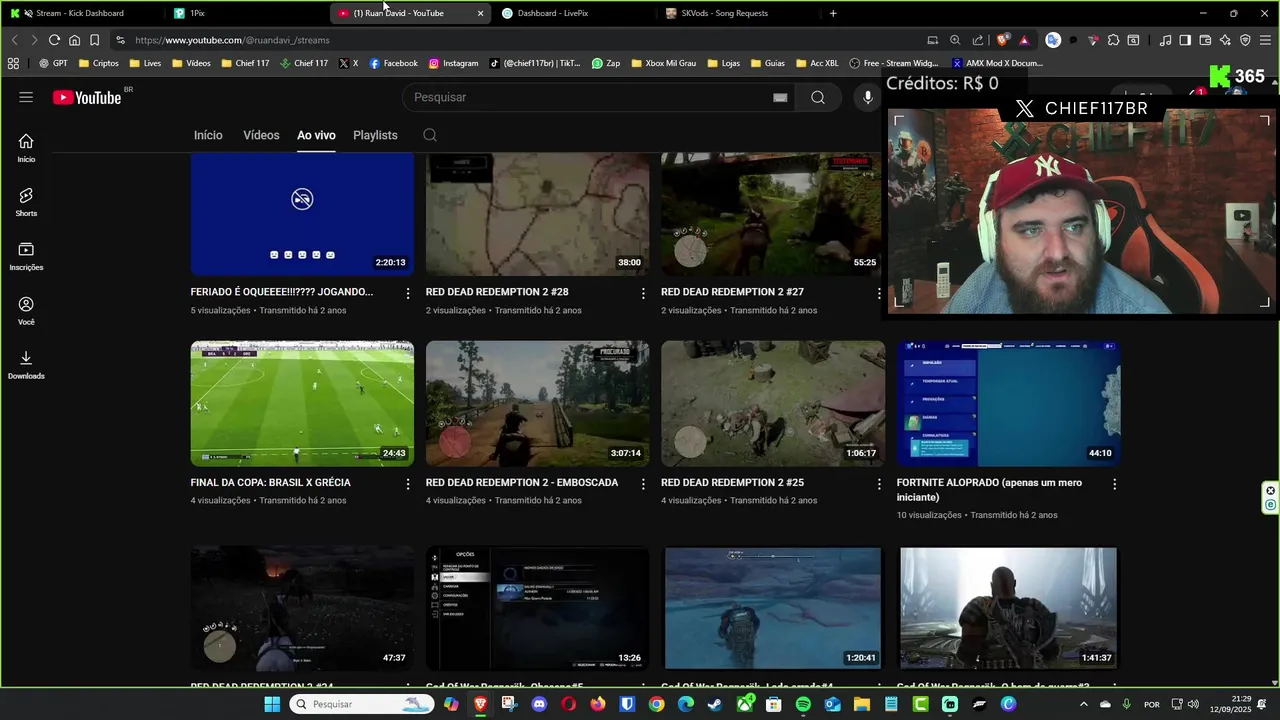Open the Windows Start menu
The width and height of the screenshot is (1280, 720).
(271, 704)
